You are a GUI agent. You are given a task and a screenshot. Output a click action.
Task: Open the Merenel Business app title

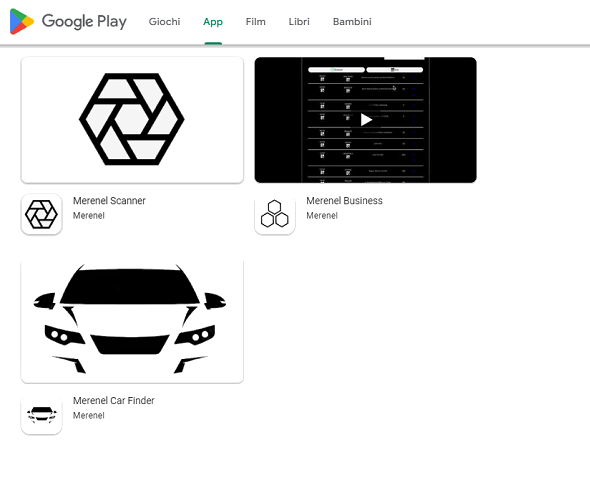tap(344, 201)
